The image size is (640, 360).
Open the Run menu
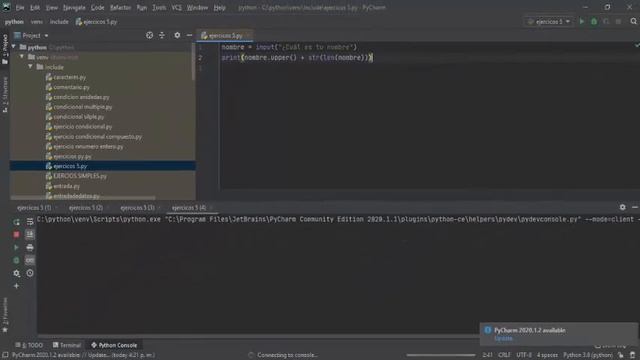click(142, 7)
